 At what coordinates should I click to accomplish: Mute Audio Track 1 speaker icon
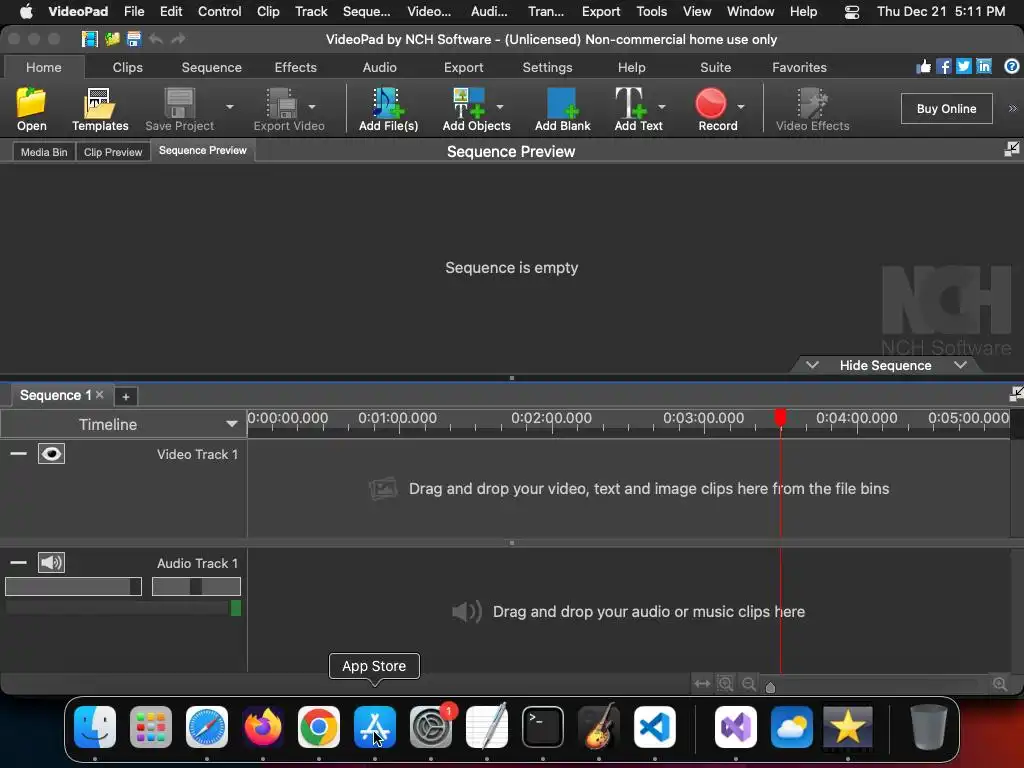click(x=52, y=563)
